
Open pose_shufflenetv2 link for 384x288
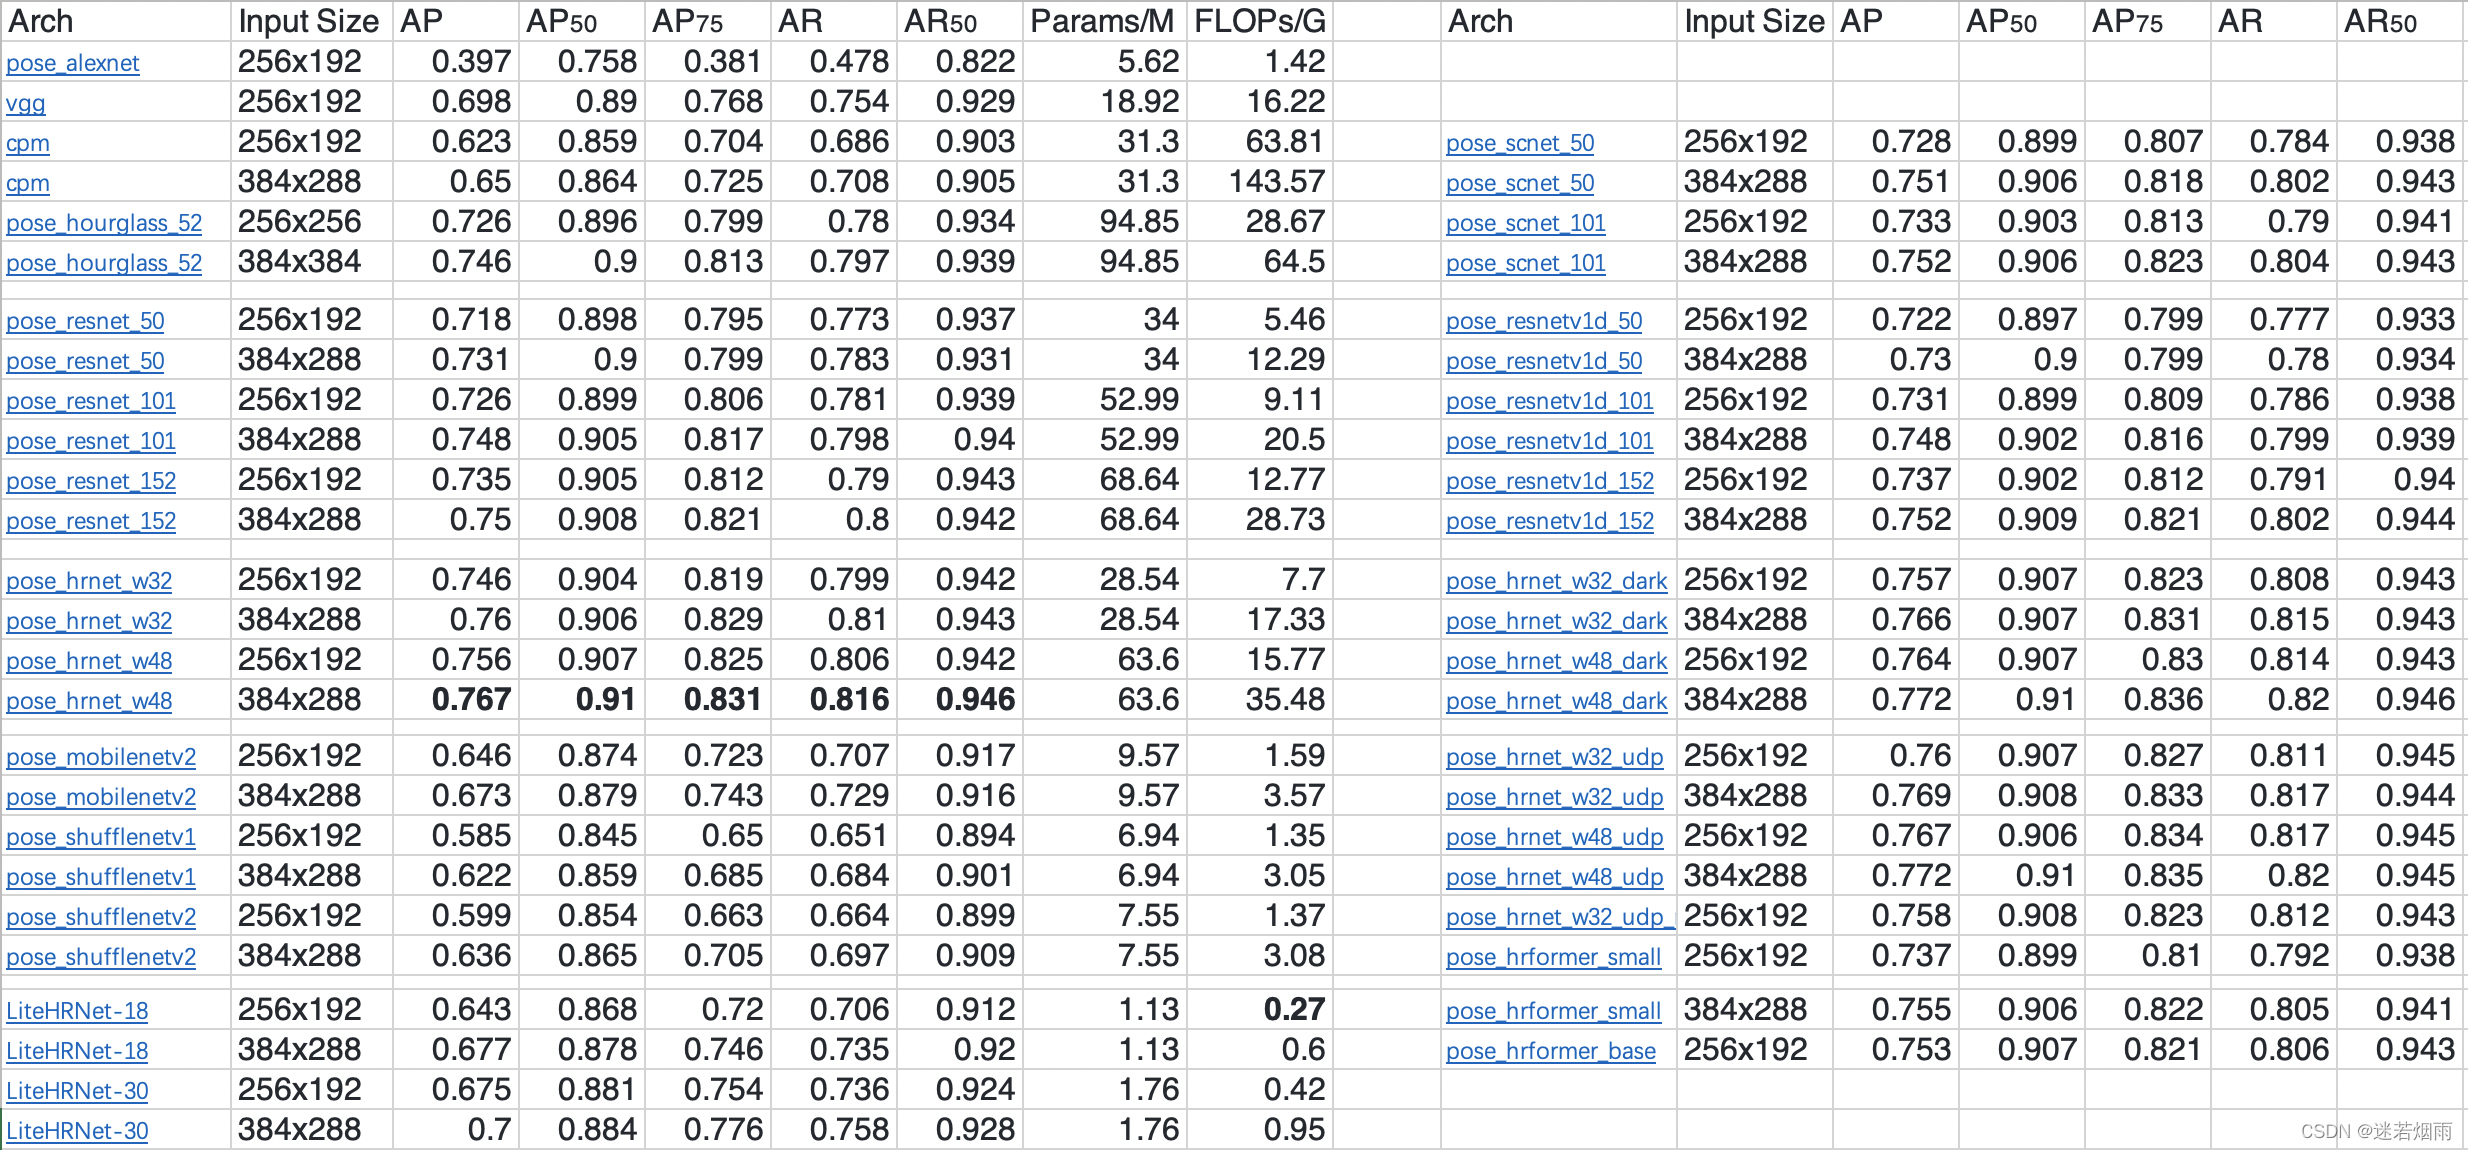pyautogui.click(x=101, y=957)
